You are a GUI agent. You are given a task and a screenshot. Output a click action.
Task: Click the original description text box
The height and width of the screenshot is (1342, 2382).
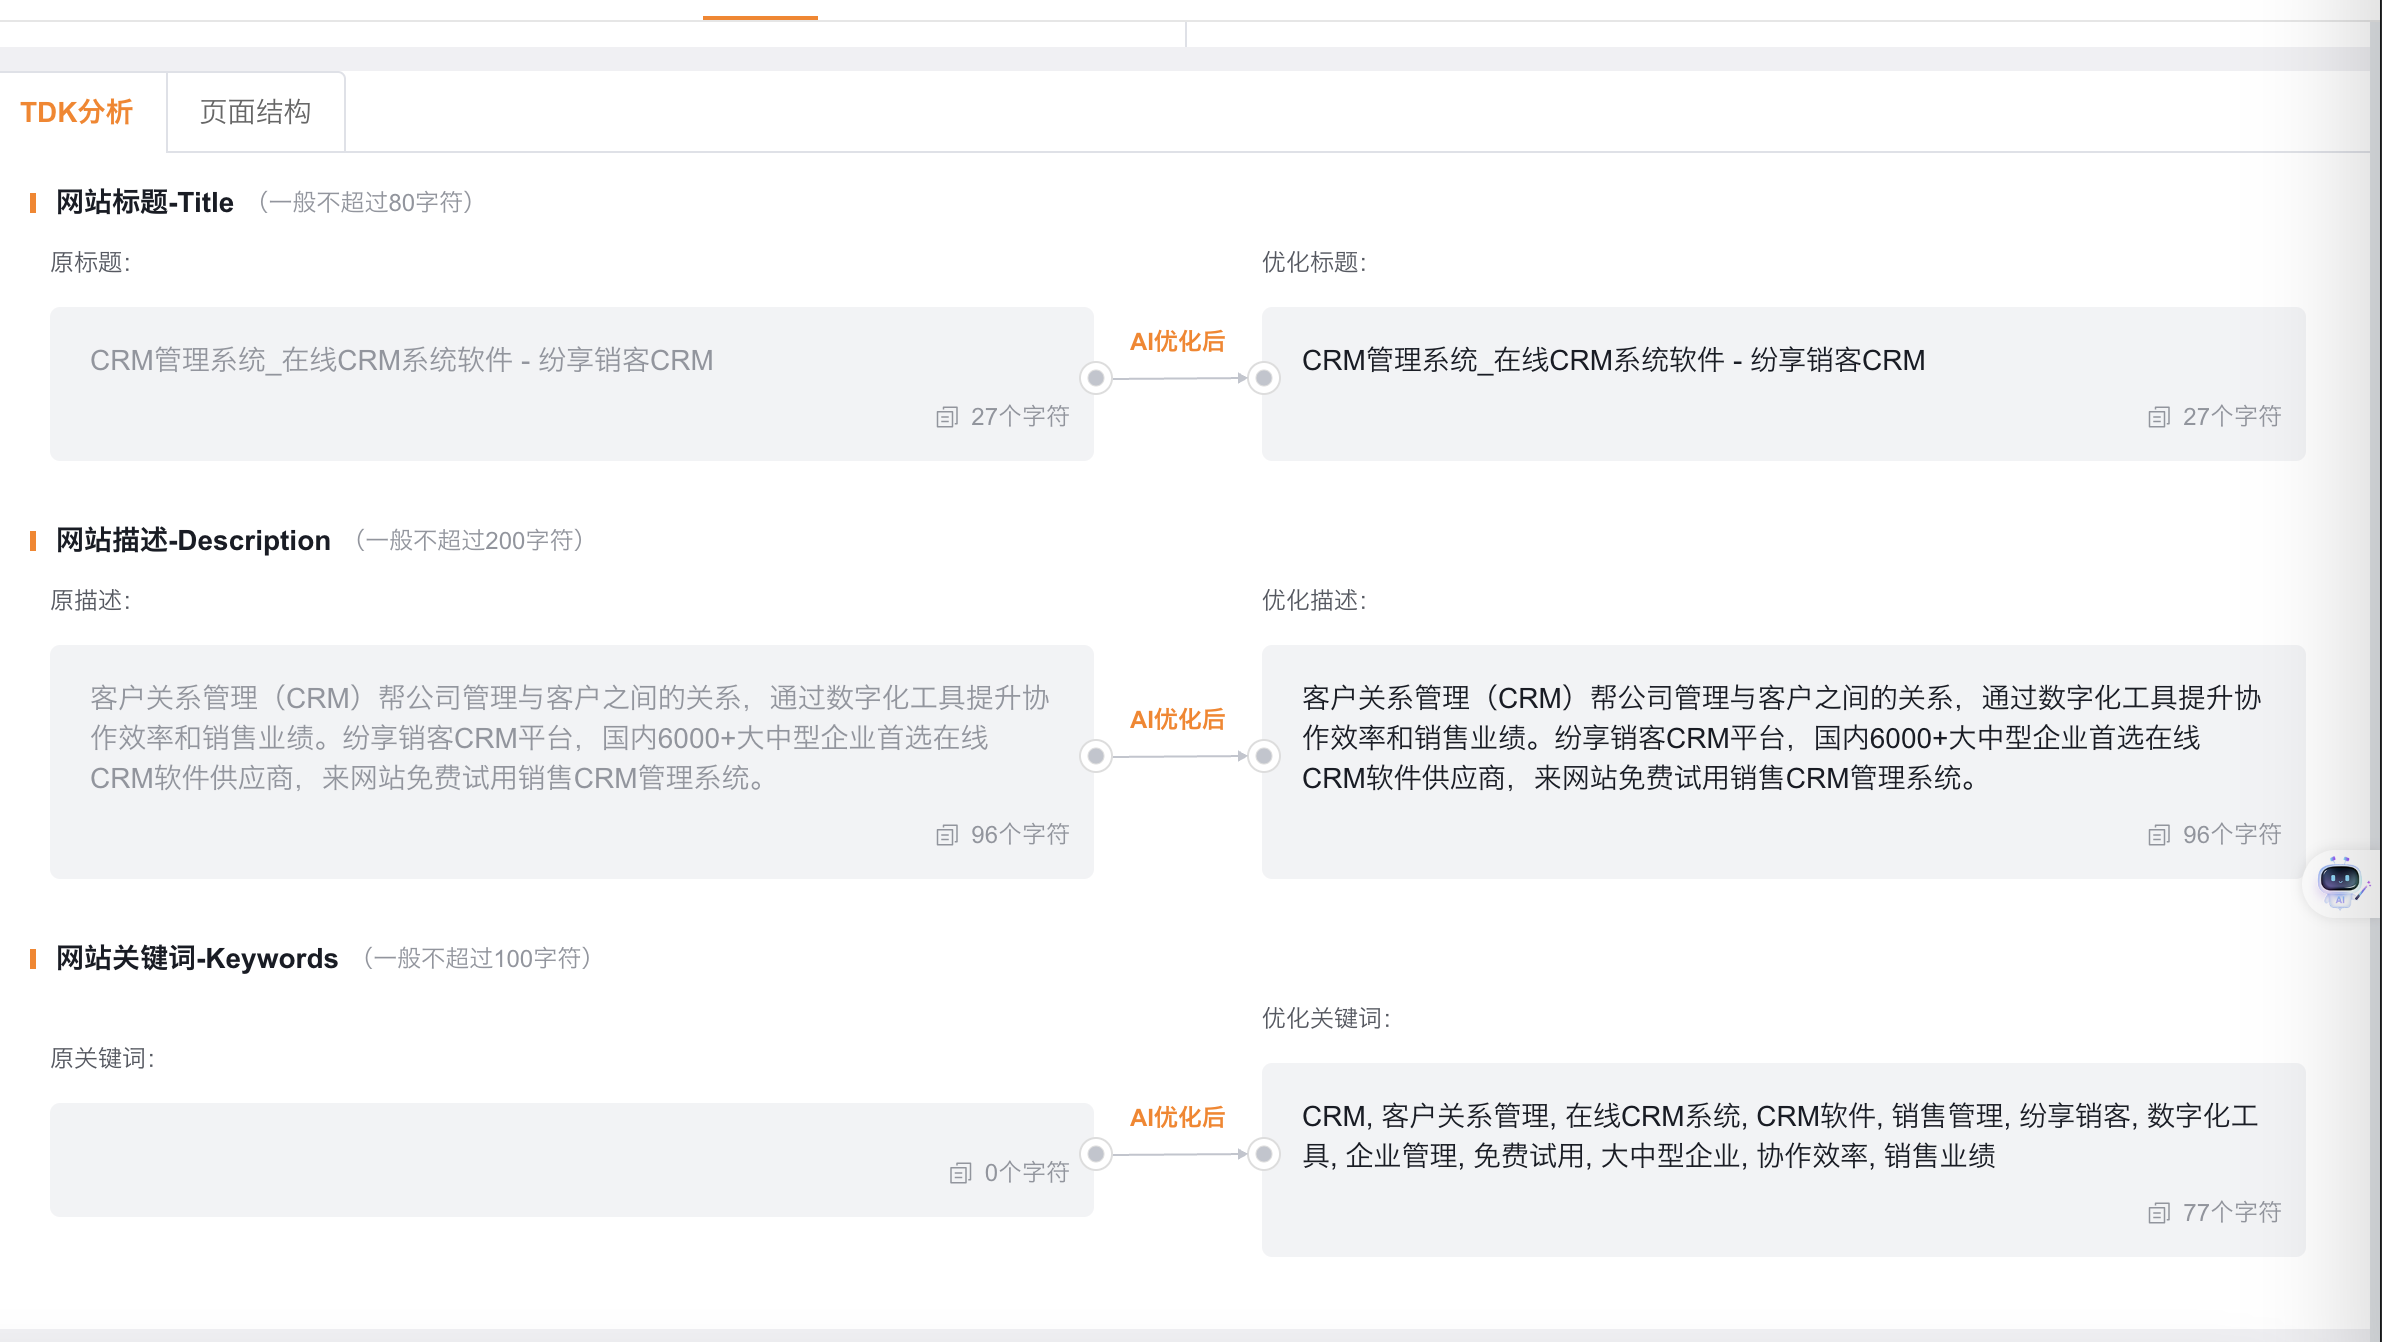572,762
